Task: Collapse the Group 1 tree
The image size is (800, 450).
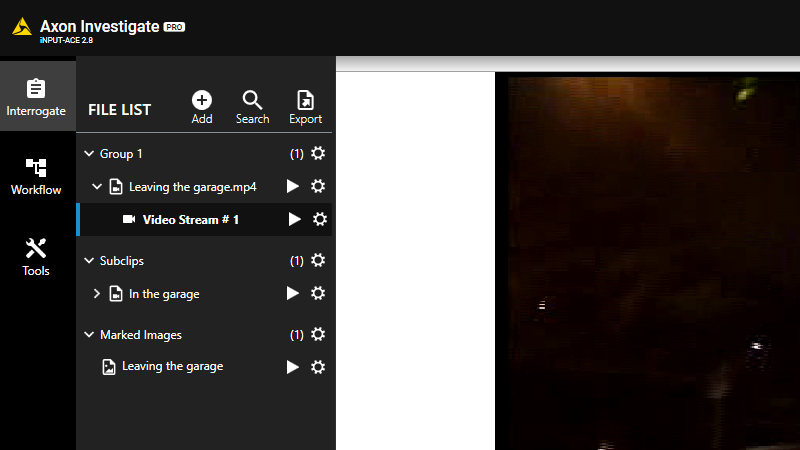Action: click(89, 154)
